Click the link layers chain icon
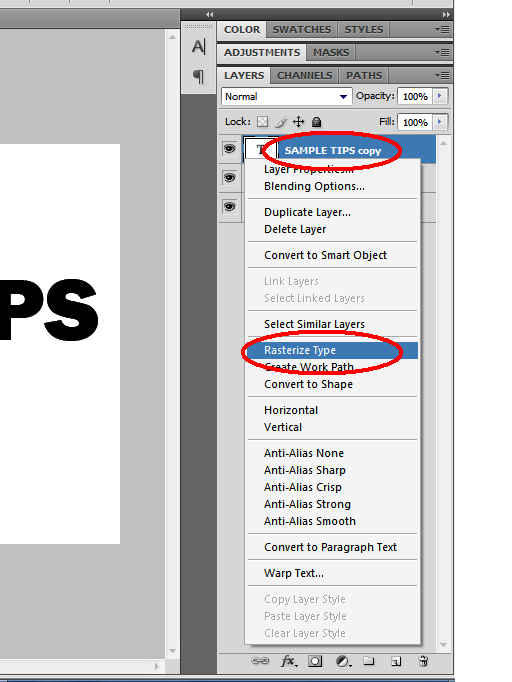 coord(260,661)
